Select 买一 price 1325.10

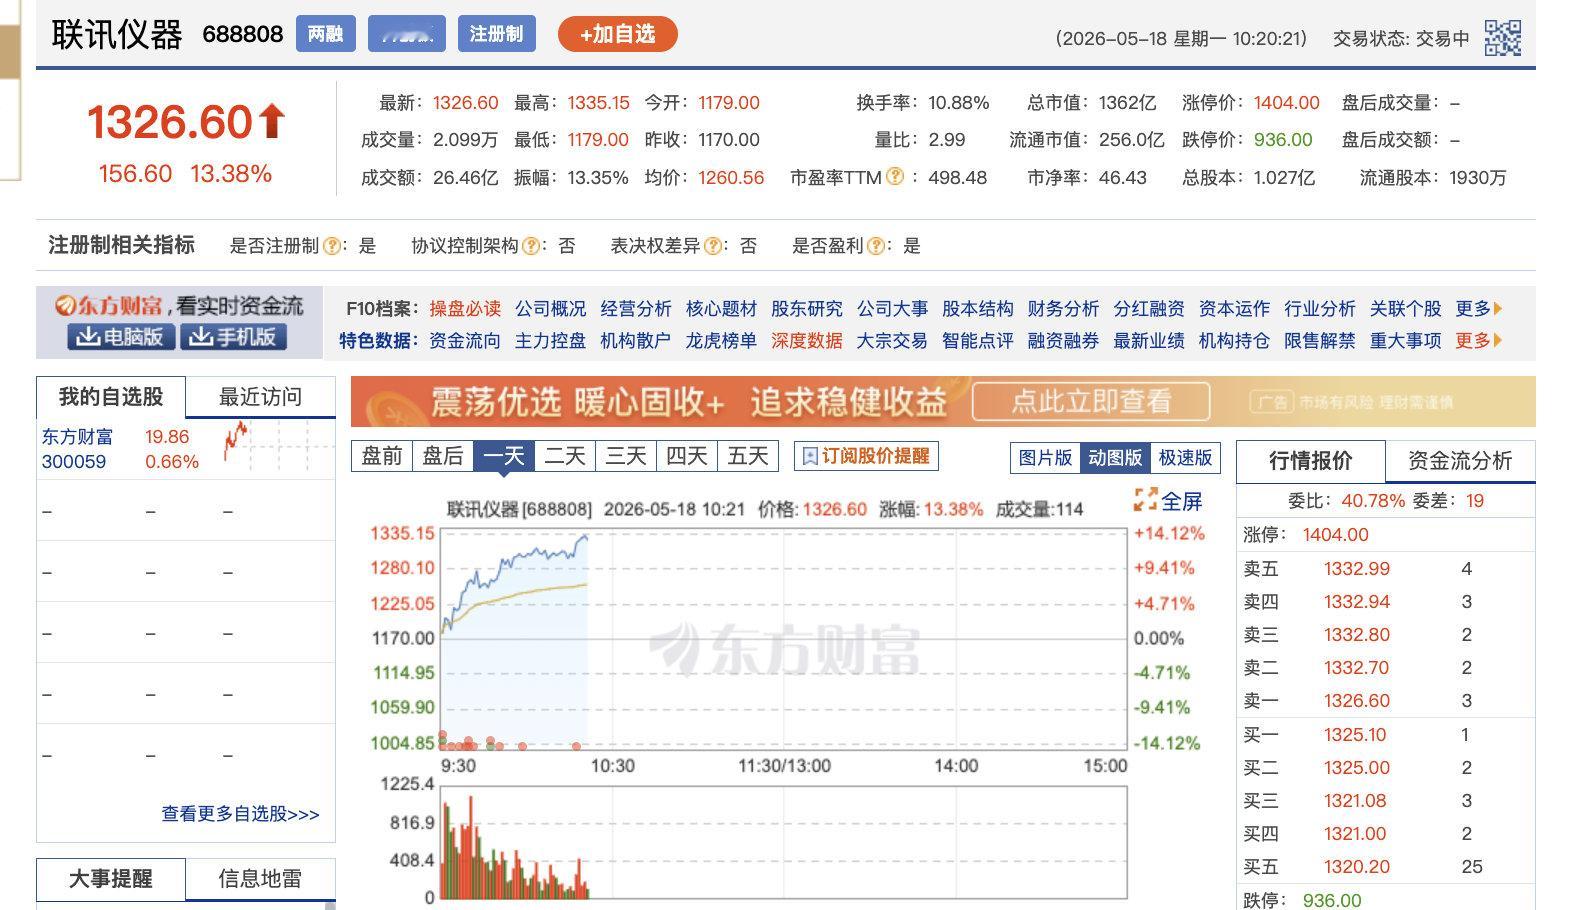1355,735
